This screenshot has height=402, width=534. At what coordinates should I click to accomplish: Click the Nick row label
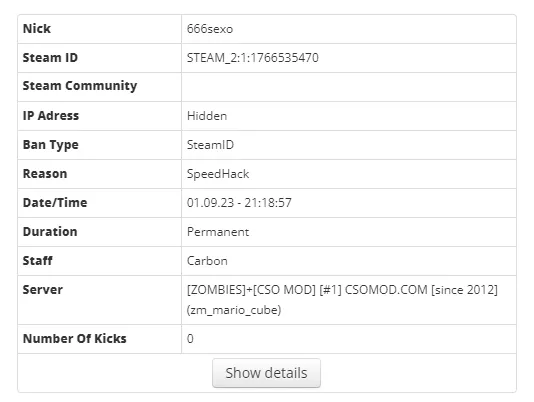[37, 29]
